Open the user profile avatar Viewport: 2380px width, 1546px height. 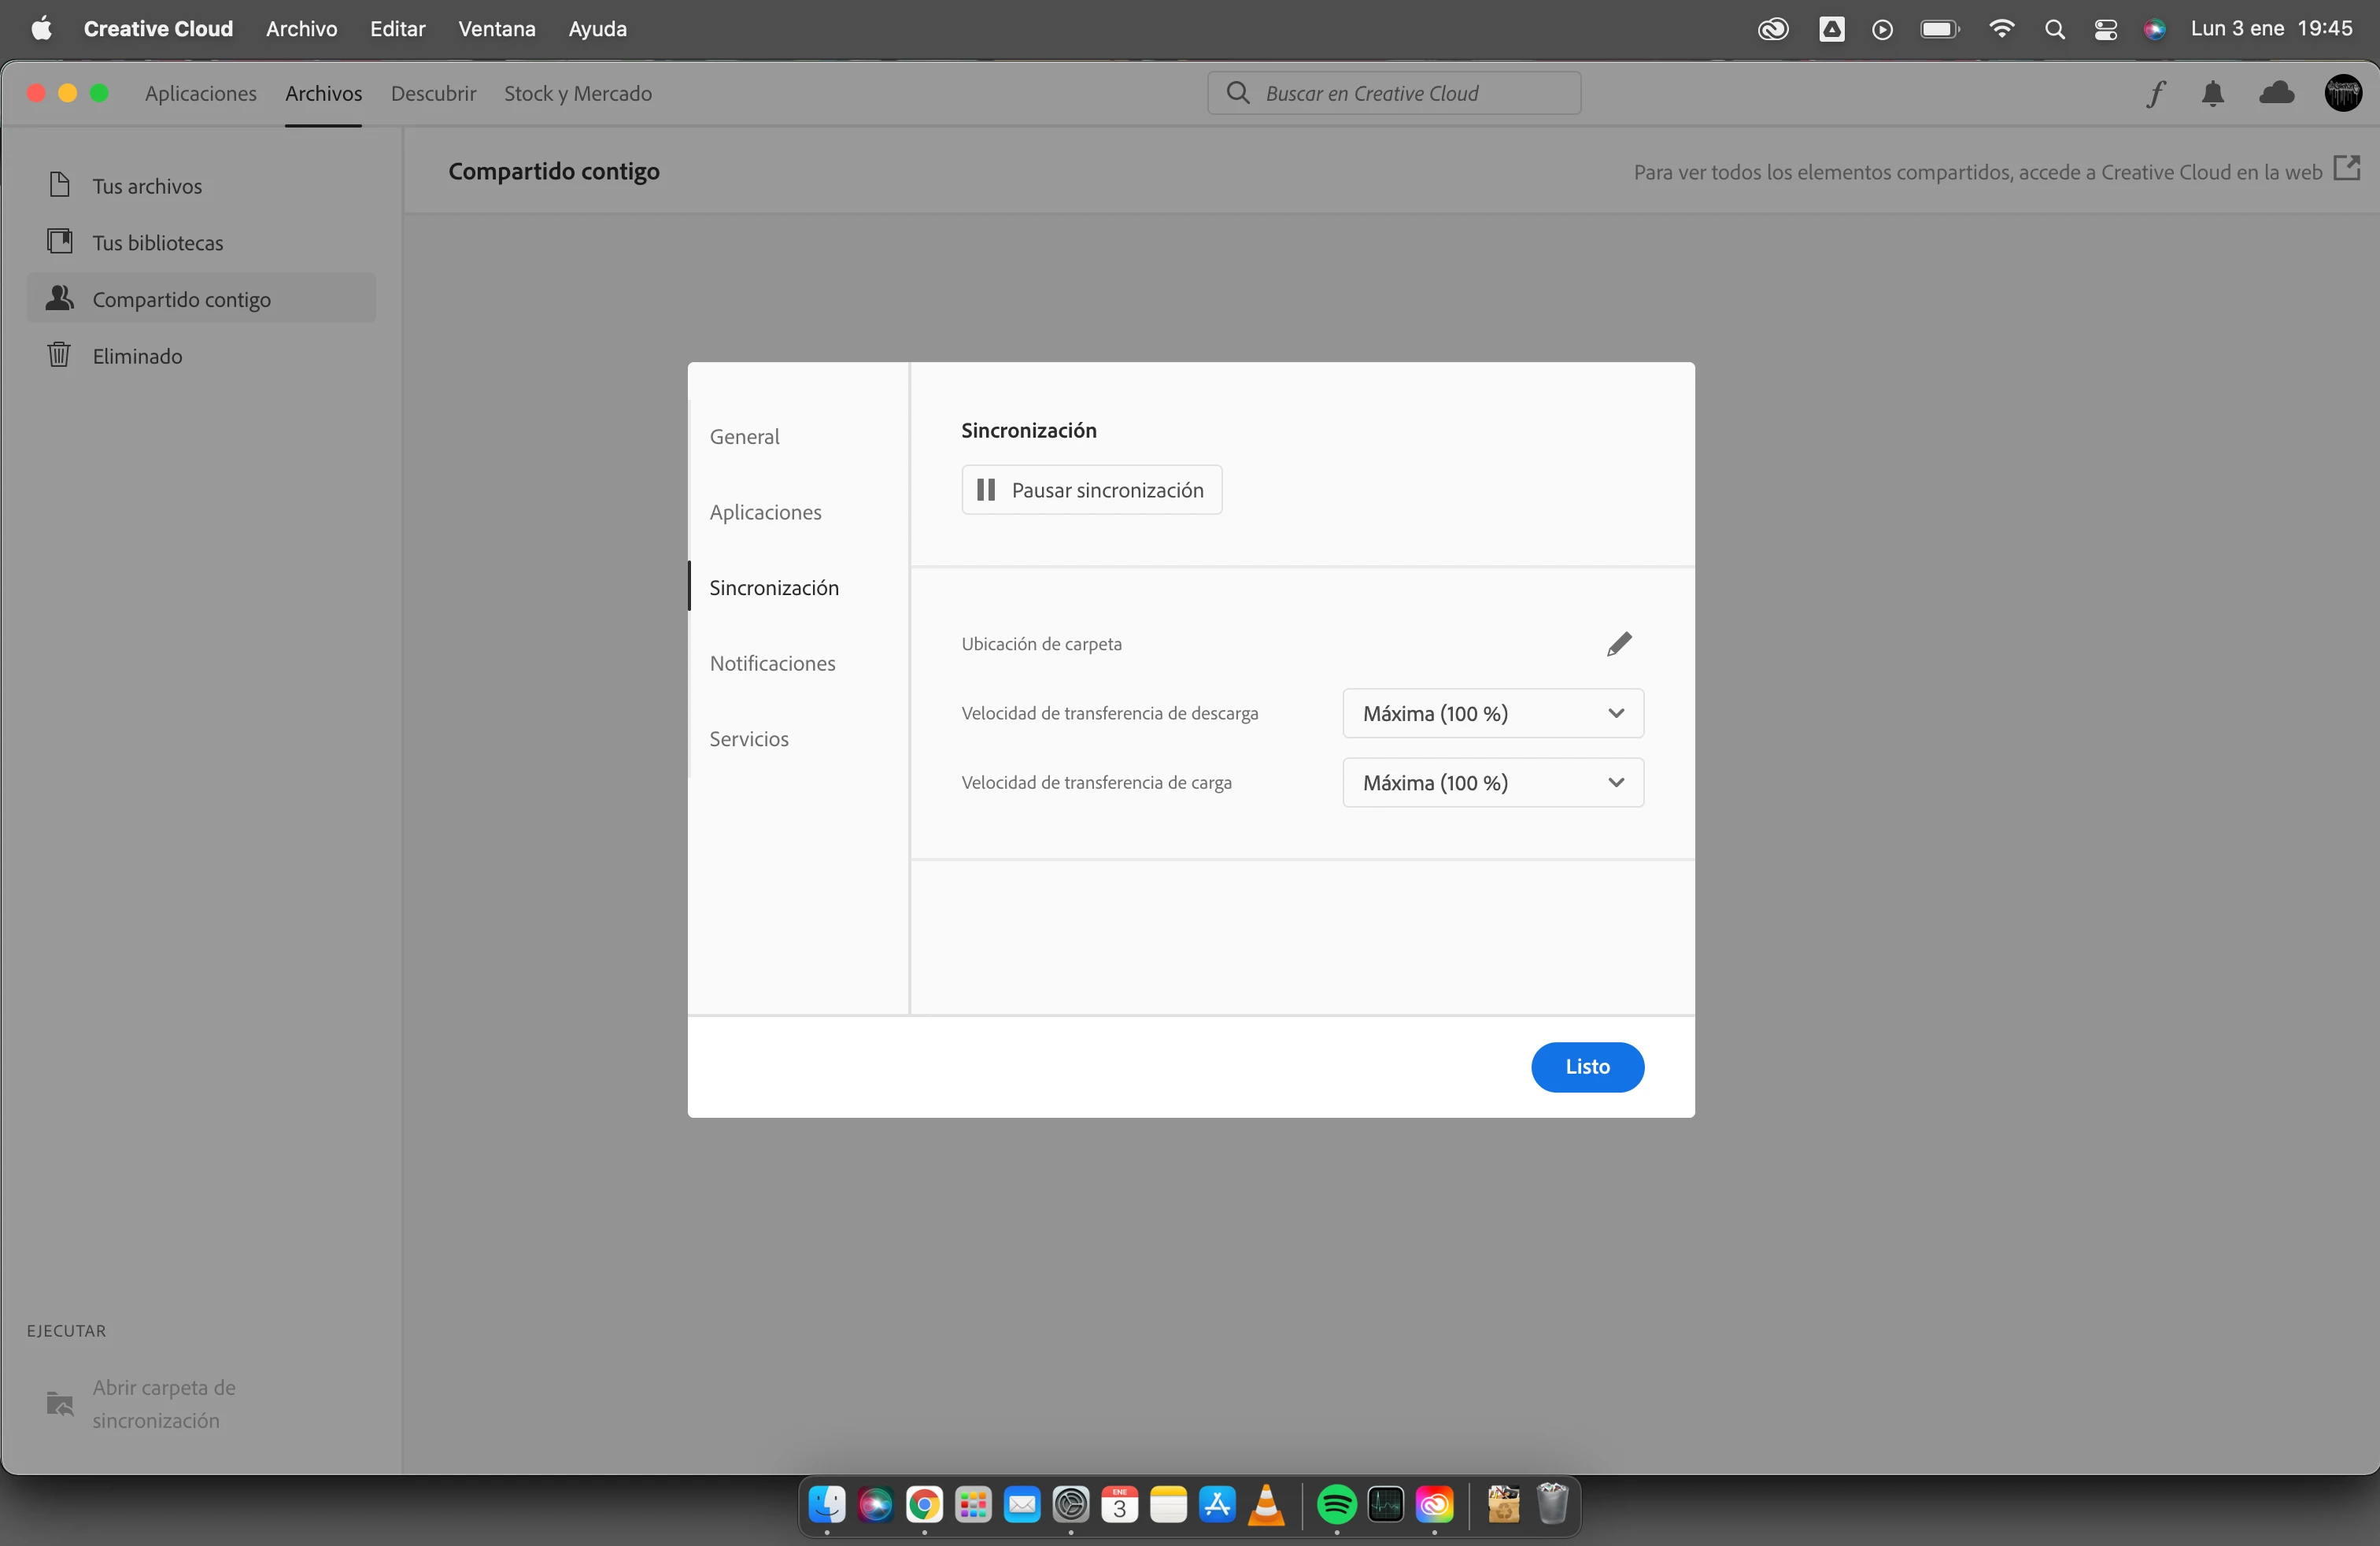(2343, 94)
